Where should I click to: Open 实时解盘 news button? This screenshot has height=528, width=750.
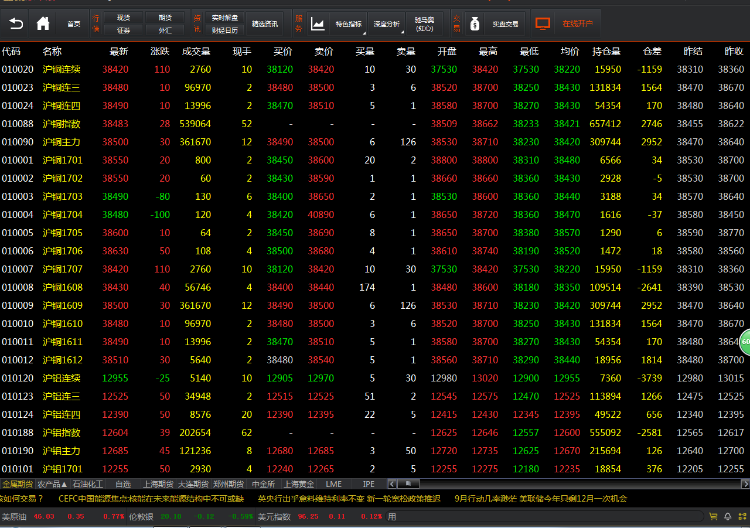[225, 18]
